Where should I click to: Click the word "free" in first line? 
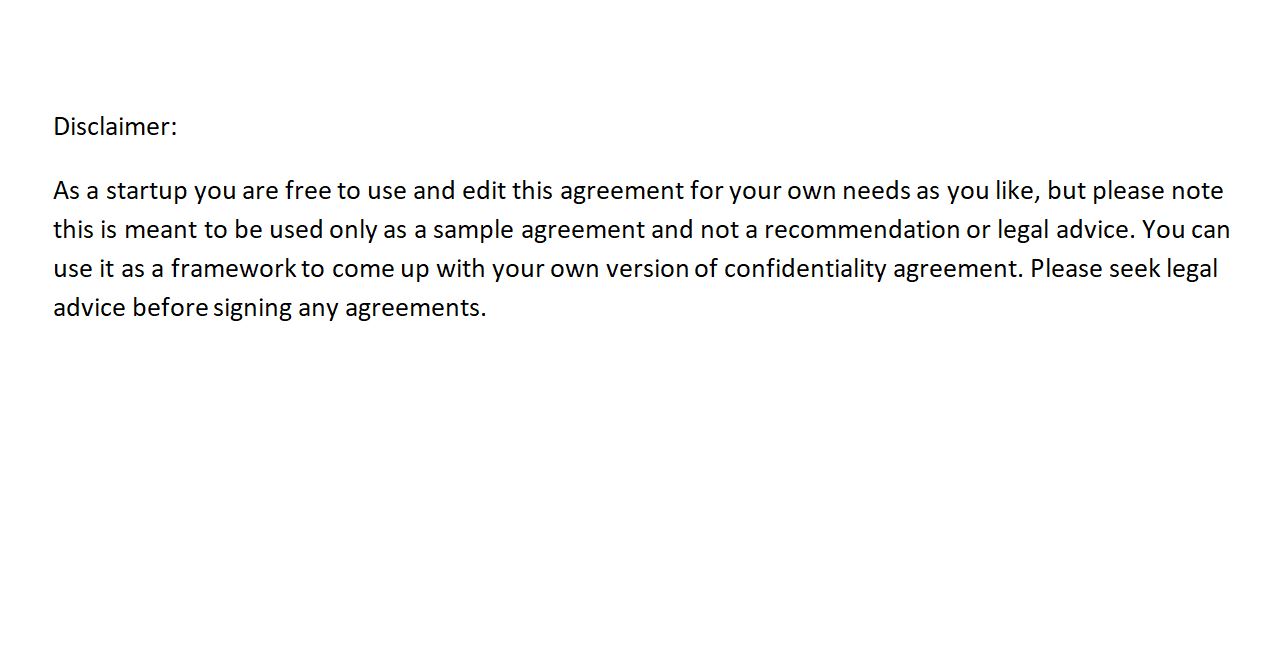pos(308,190)
